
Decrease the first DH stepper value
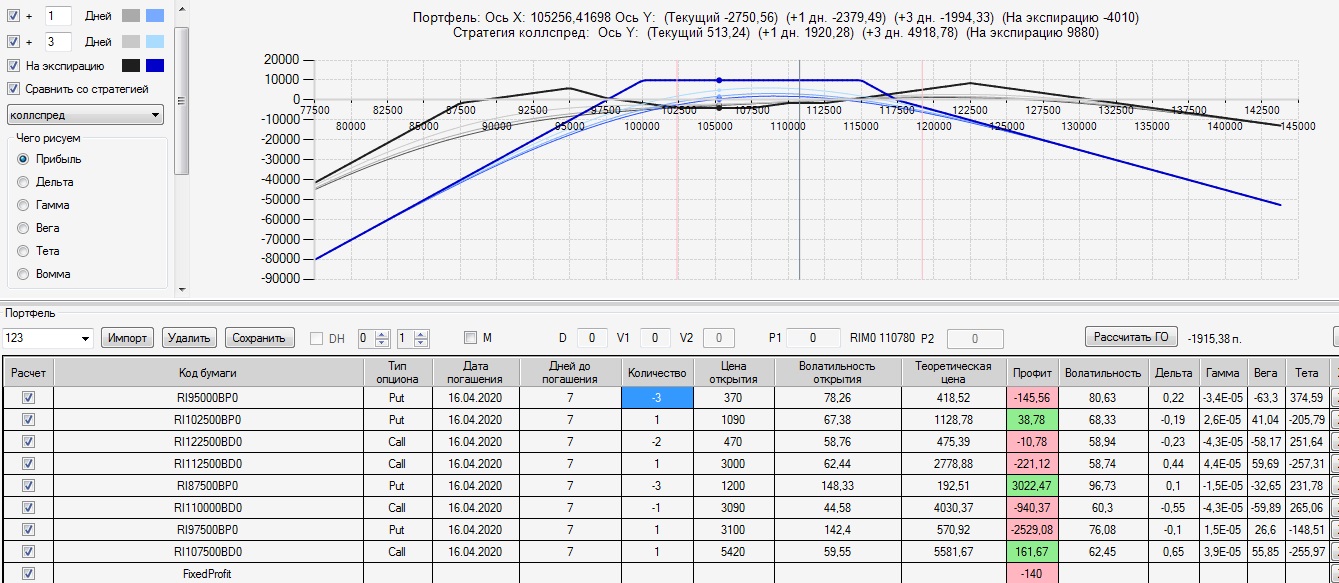coord(382,343)
